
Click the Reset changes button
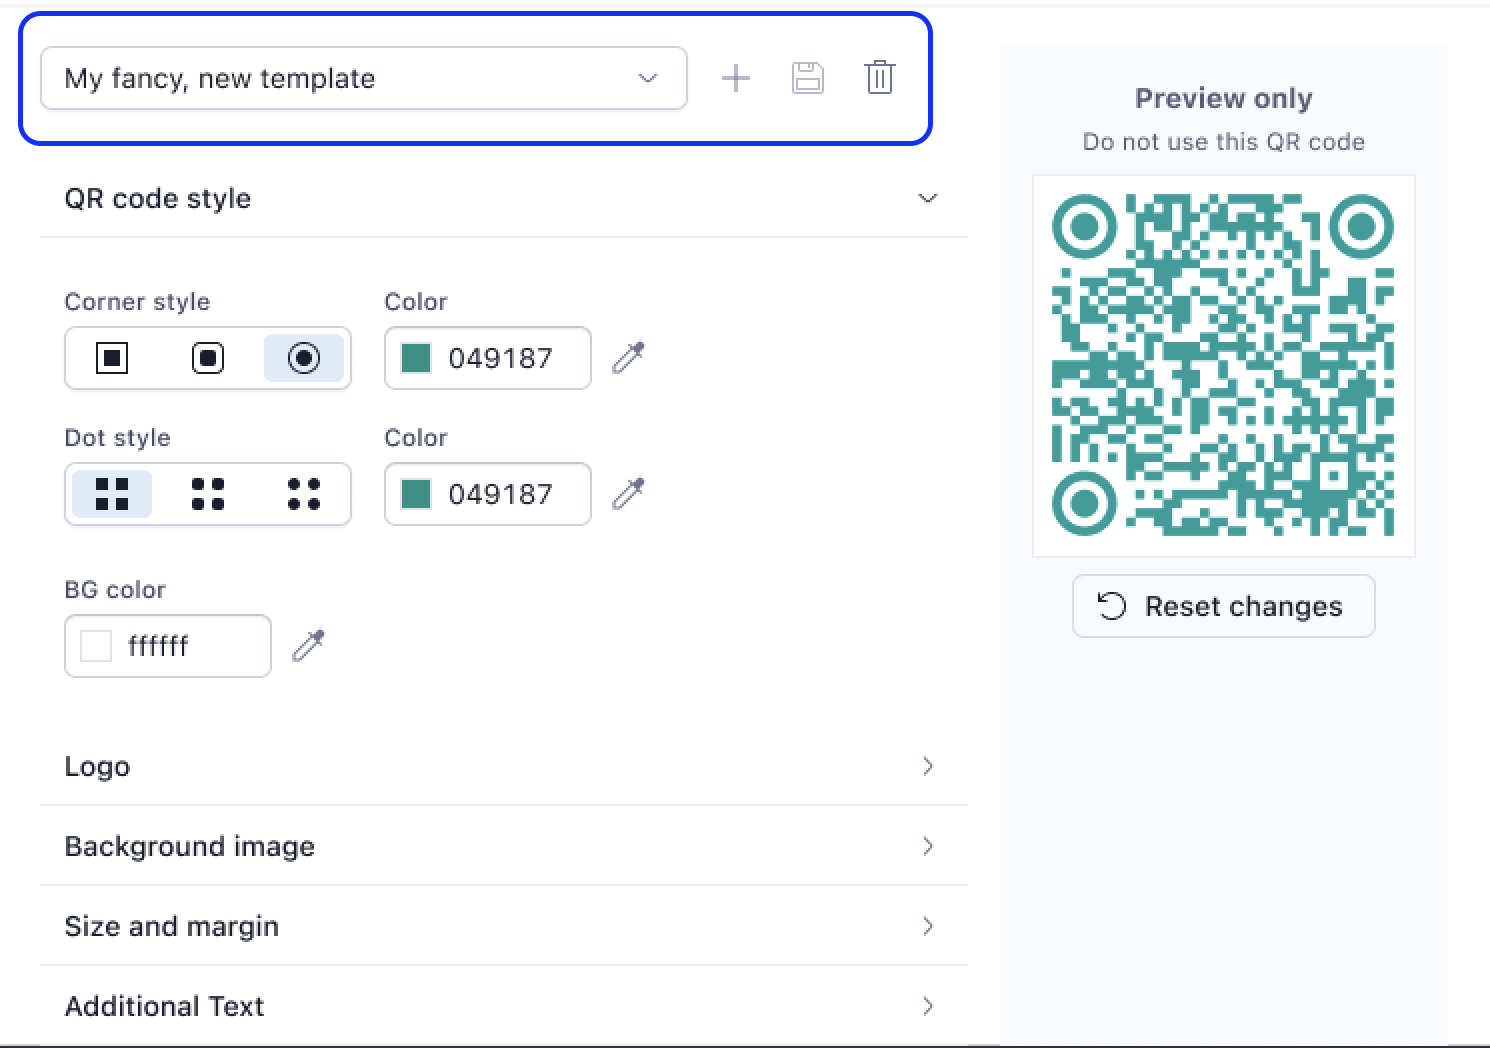pyautogui.click(x=1223, y=606)
